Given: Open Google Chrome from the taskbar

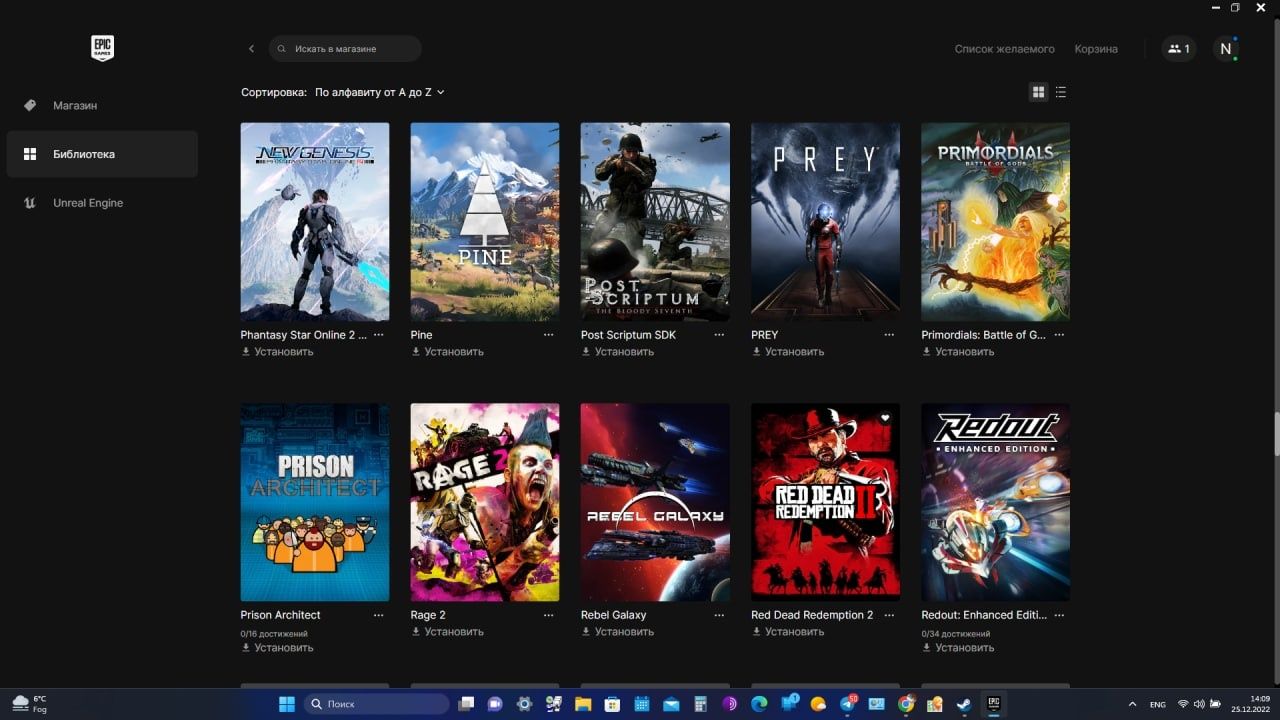Looking at the screenshot, I should (906, 704).
